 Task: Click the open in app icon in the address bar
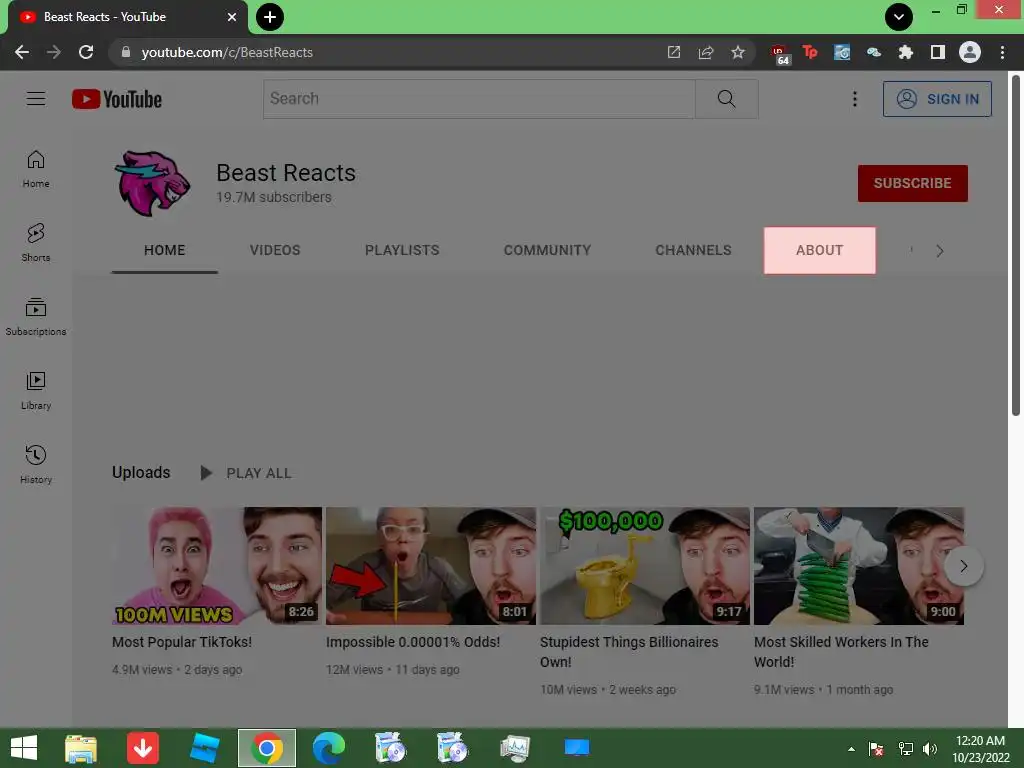[x=674, y=52]
